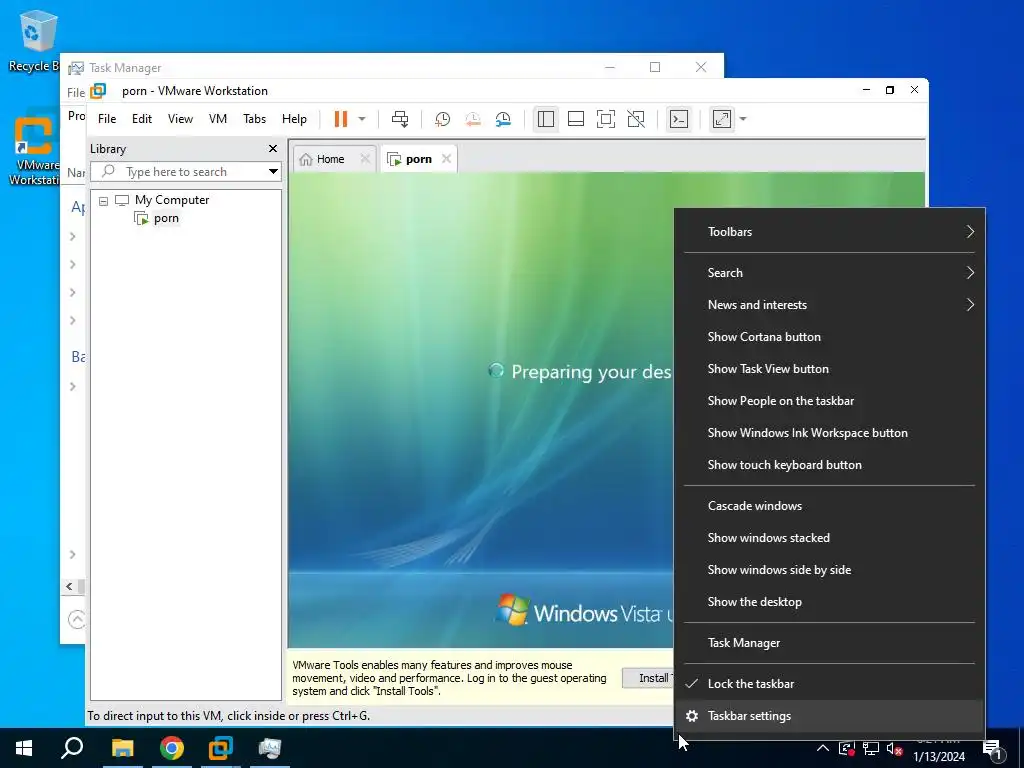Uncheck Lock the taskbar
1024x768 pixels.
point(829,684)
